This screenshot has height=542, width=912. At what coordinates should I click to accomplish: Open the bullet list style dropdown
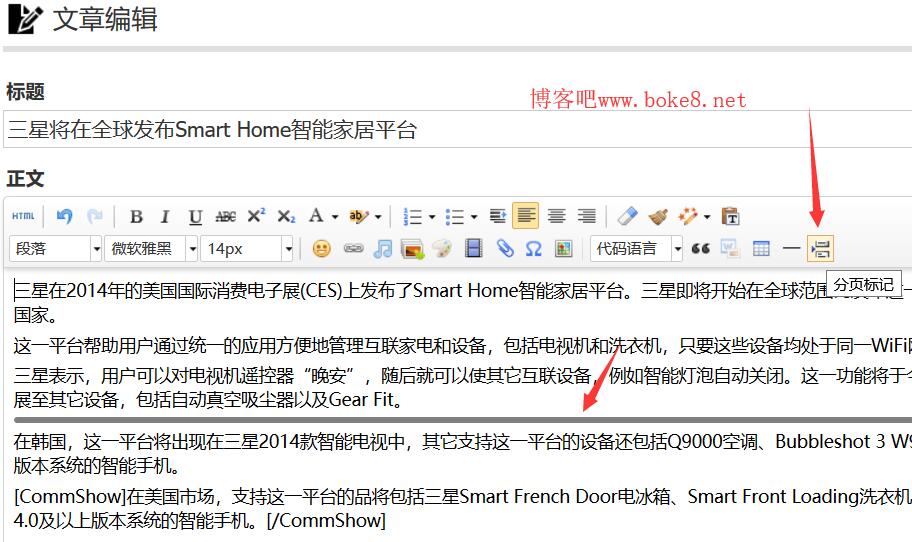tap(474, 217)
